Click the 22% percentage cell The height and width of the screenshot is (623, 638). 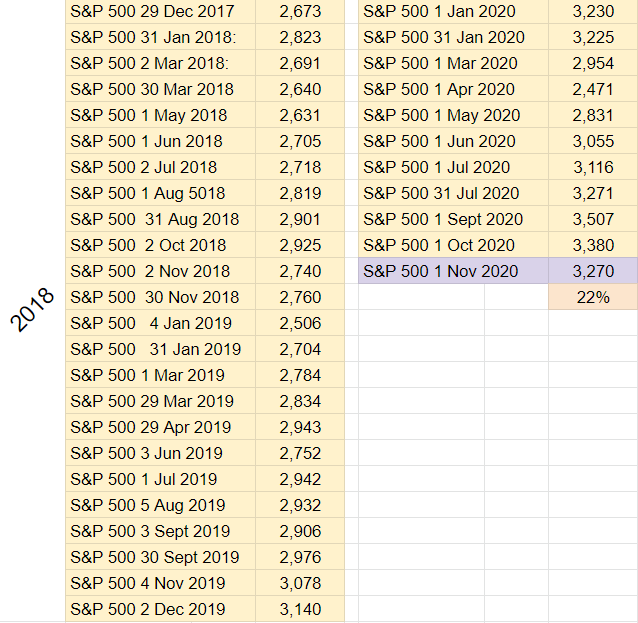click(593, 297)
